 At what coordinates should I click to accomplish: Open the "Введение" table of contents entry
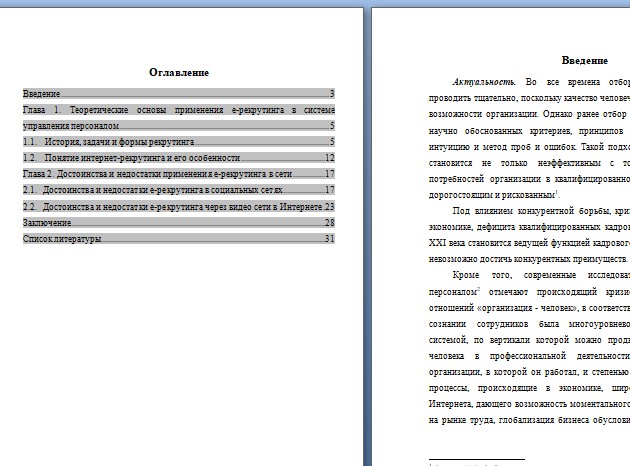42,94
